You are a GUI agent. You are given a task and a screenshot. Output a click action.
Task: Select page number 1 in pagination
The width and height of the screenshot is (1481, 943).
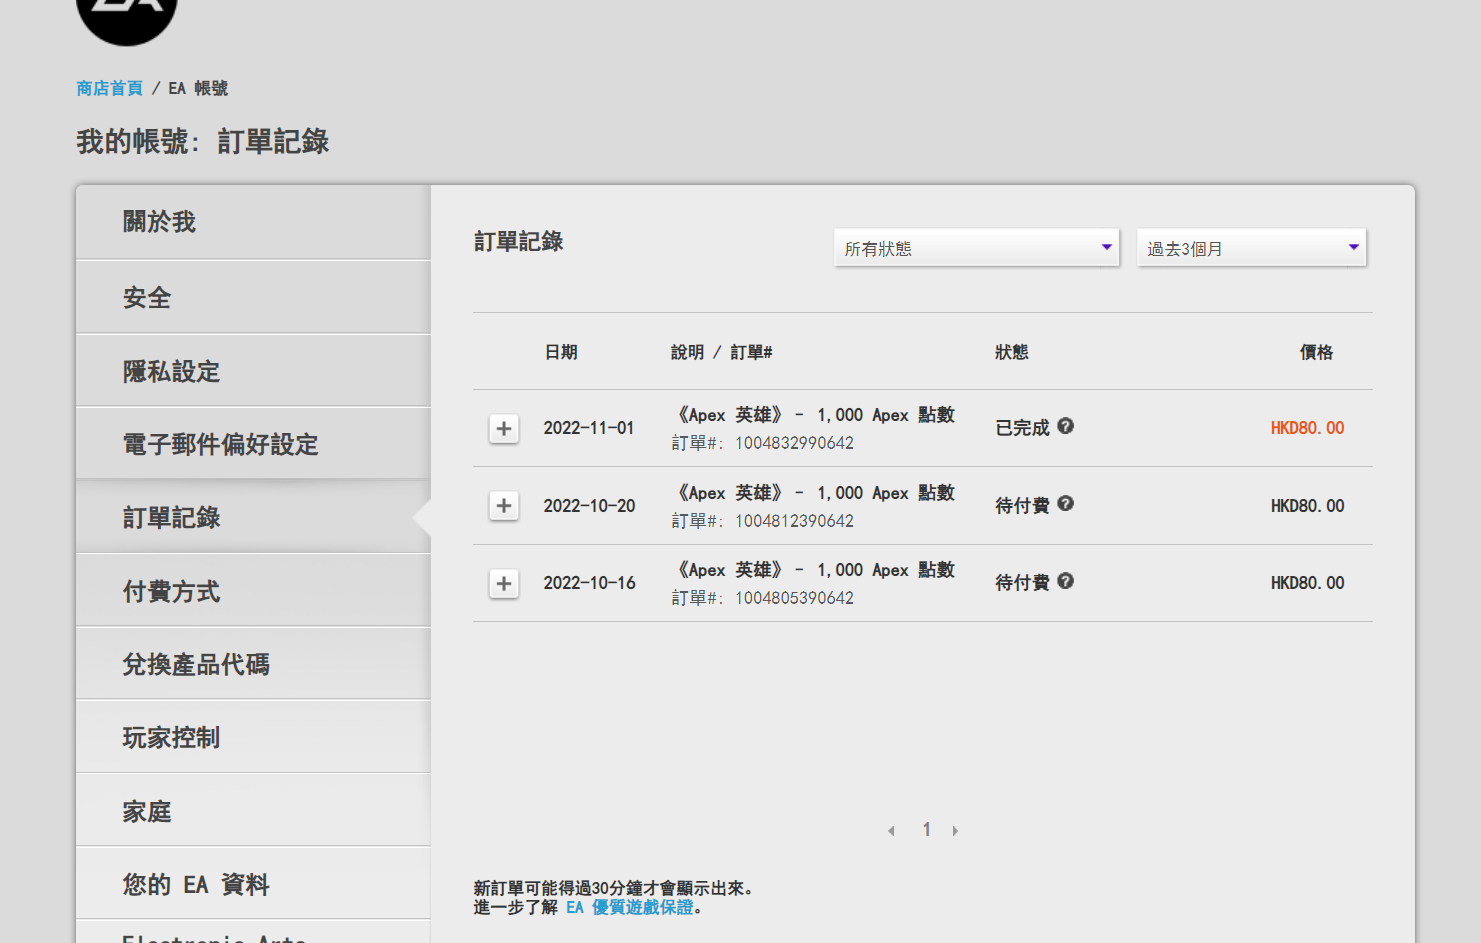(926, 830)
